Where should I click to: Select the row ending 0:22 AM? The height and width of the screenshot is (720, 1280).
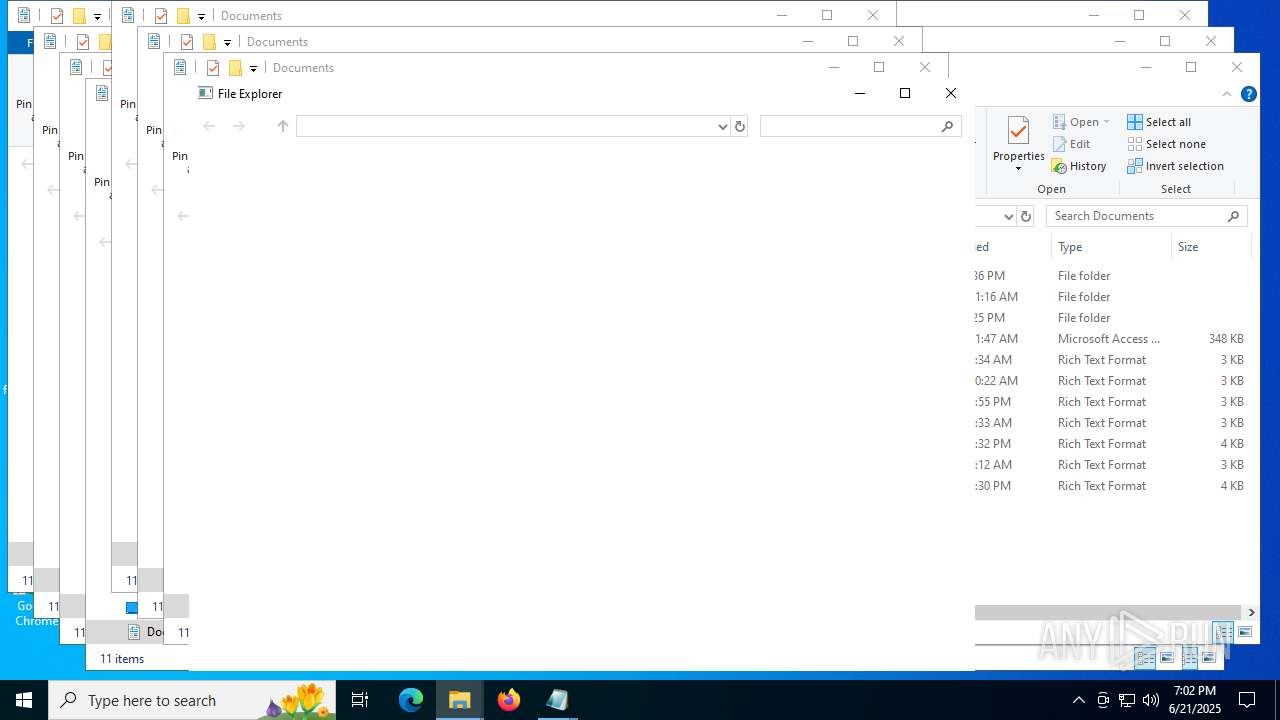[1113, 381]
